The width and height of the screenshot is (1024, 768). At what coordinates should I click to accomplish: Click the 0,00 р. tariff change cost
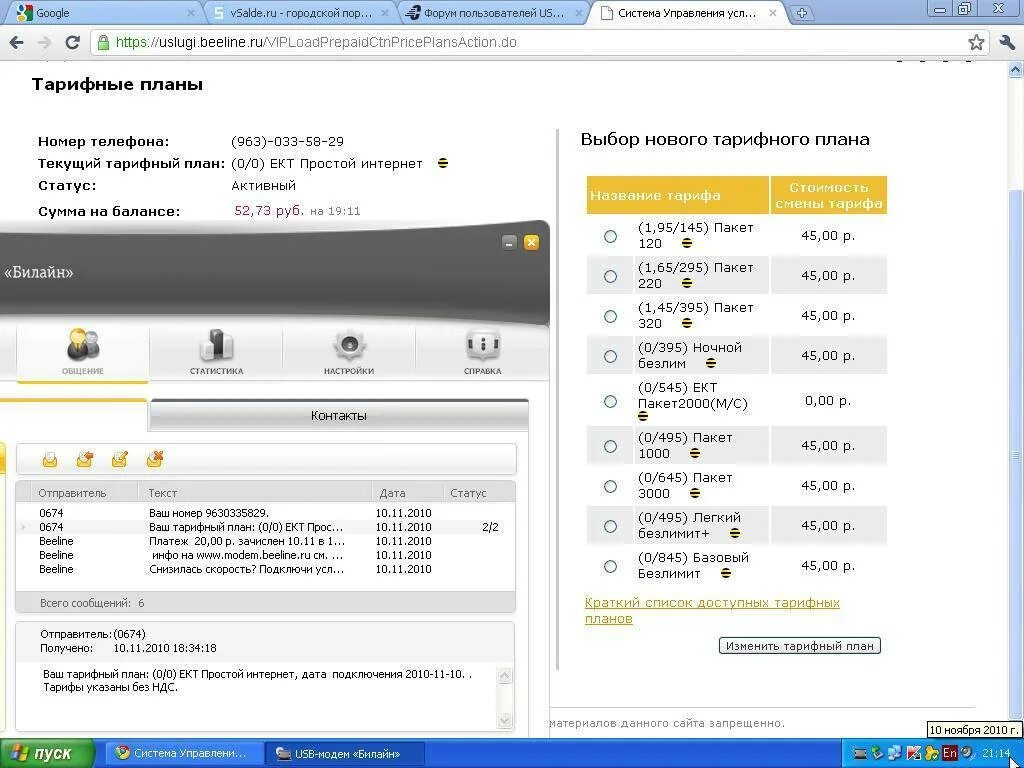coord(828,400)
